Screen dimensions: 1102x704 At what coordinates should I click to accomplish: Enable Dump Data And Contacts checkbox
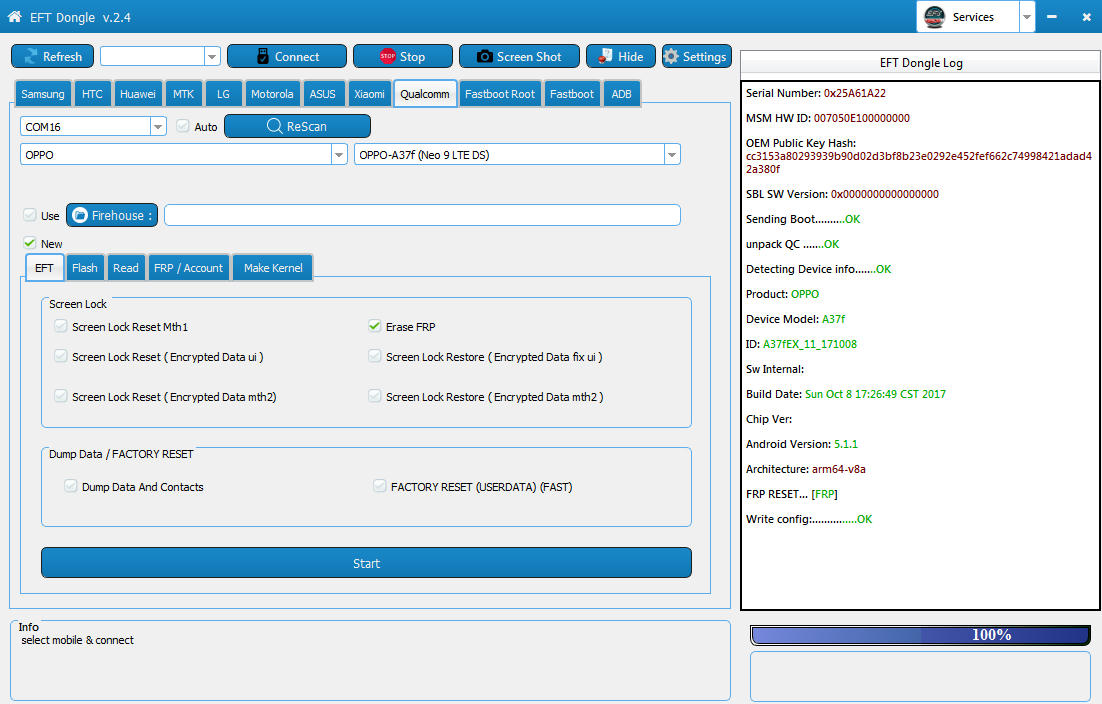[x=71, y=486]
